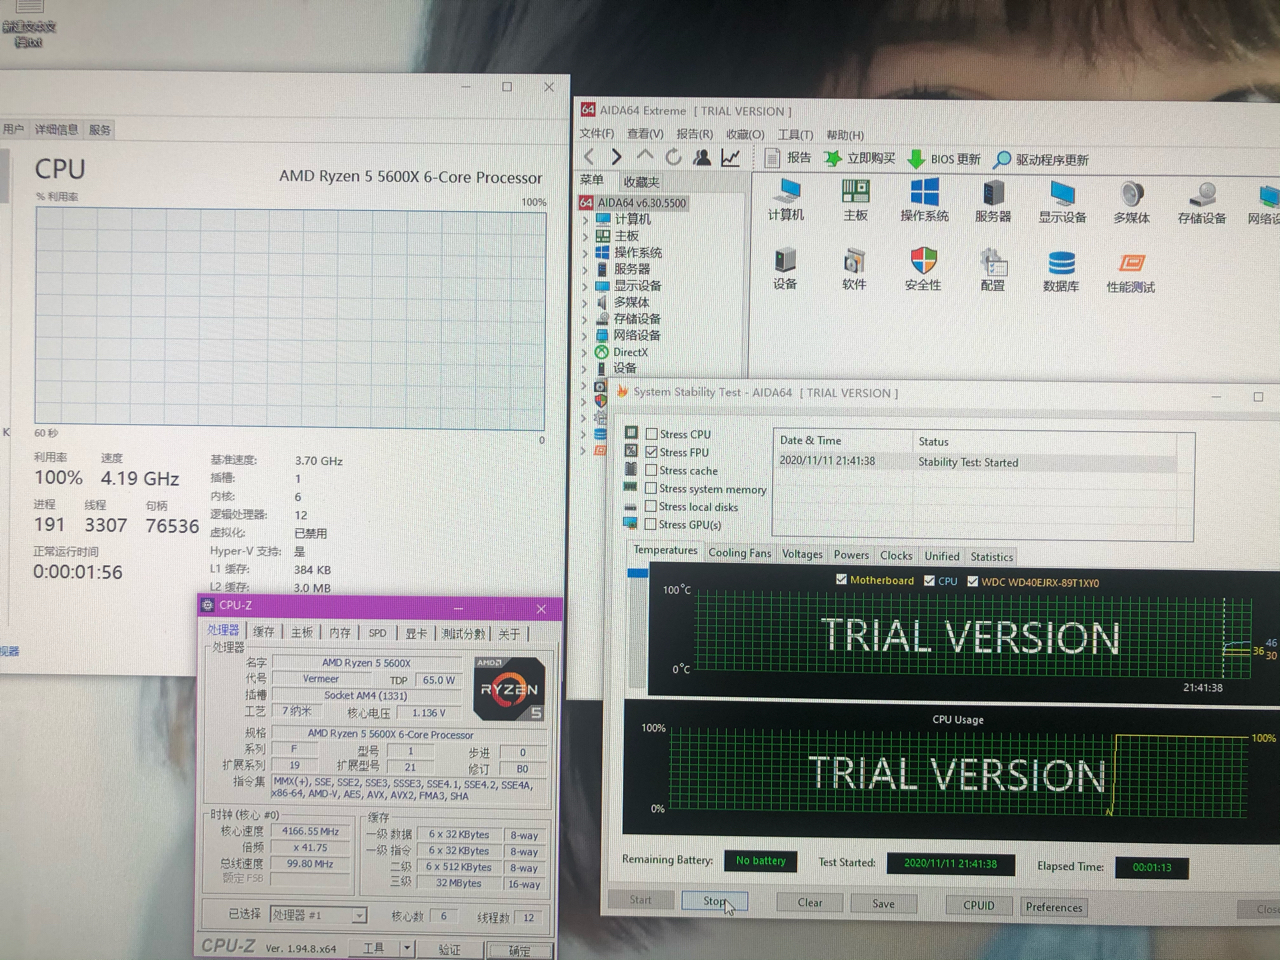Expand the DirectX tree node
The image size is (1280, 960).
585,352
